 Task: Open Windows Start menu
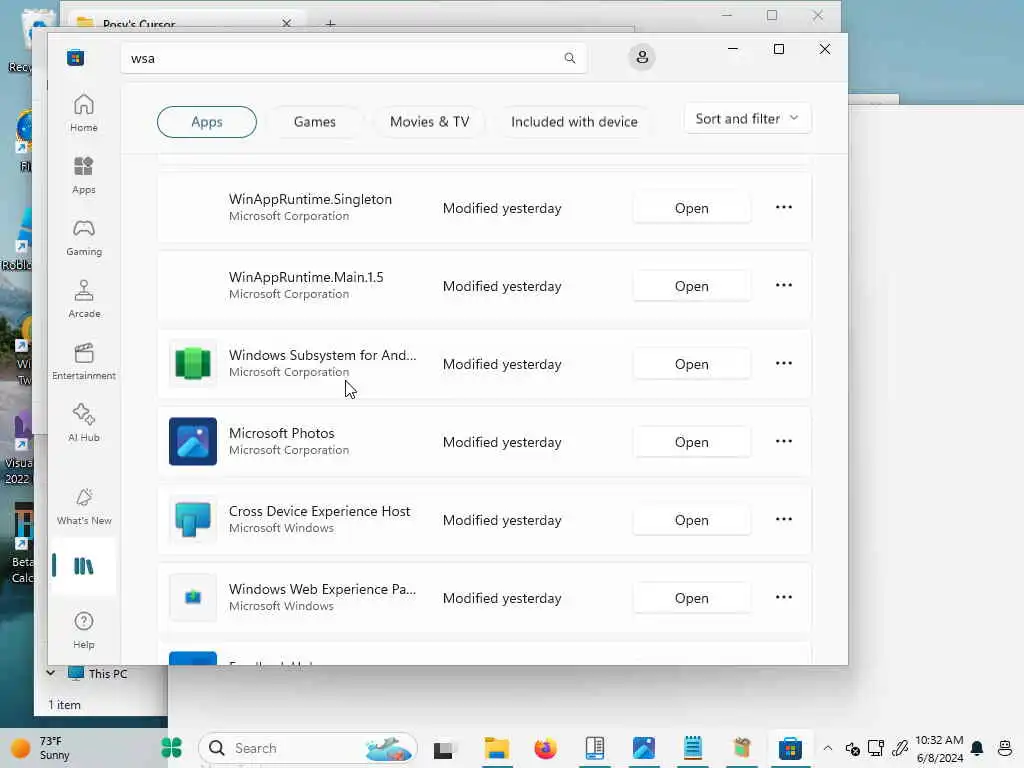point(171,748)
